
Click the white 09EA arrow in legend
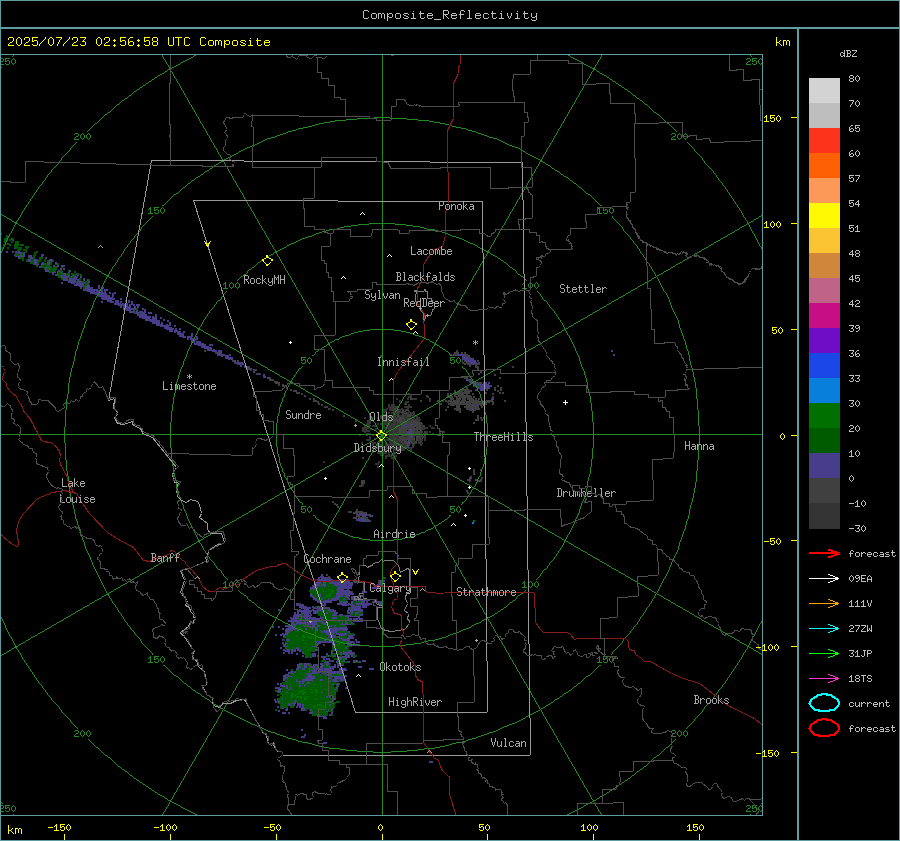[824, 578]
